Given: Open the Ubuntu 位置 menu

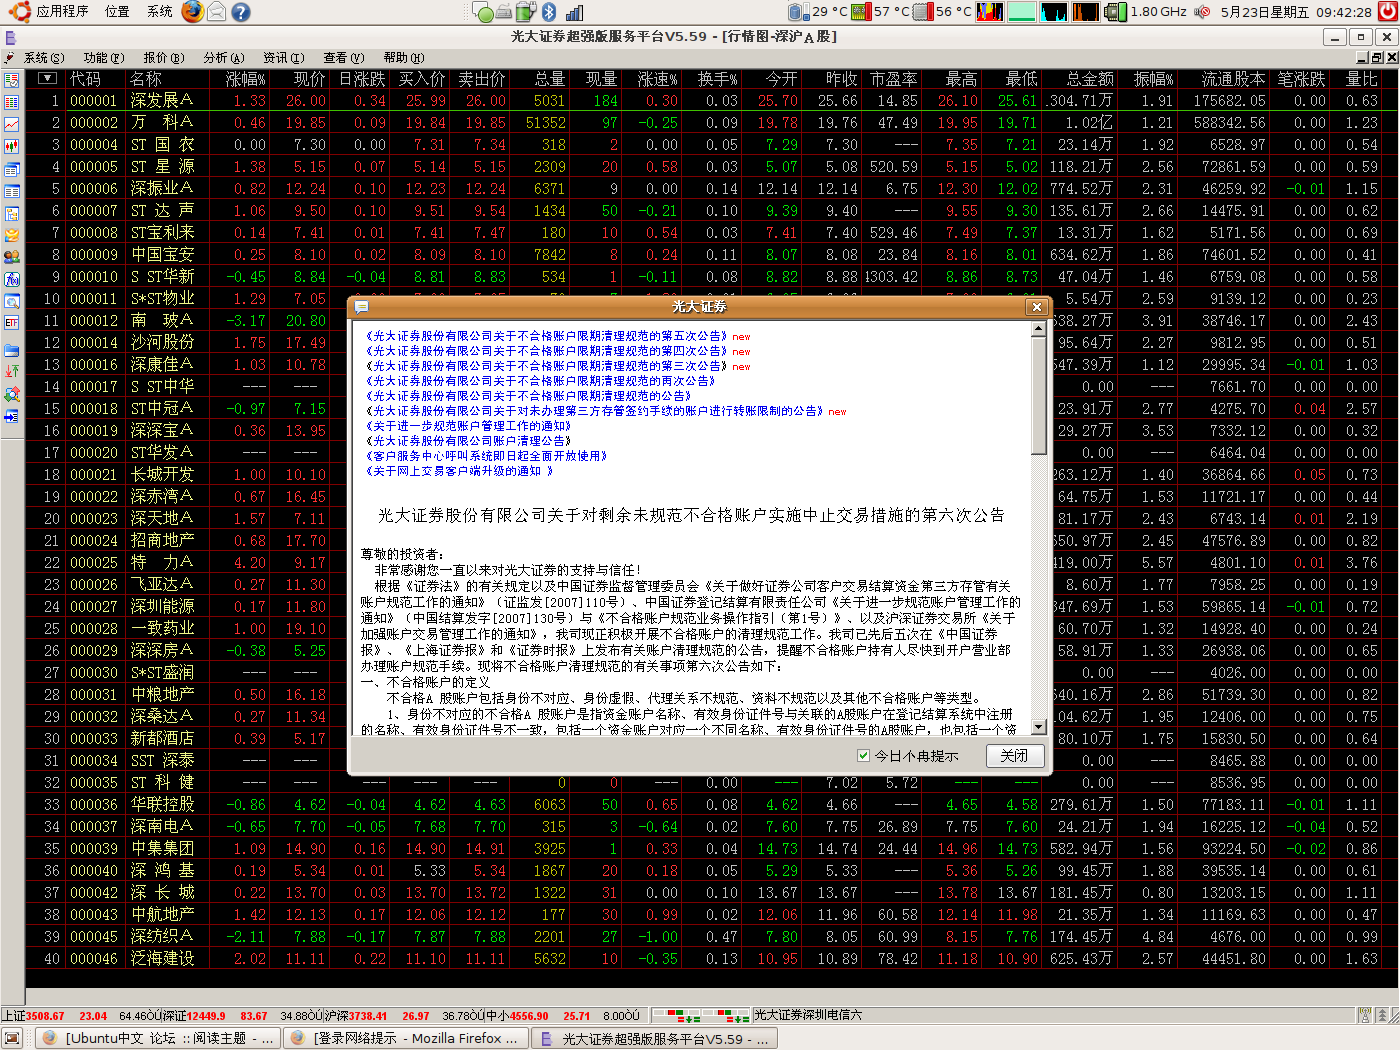Looking at the screenshot, I should pos(117,12).
